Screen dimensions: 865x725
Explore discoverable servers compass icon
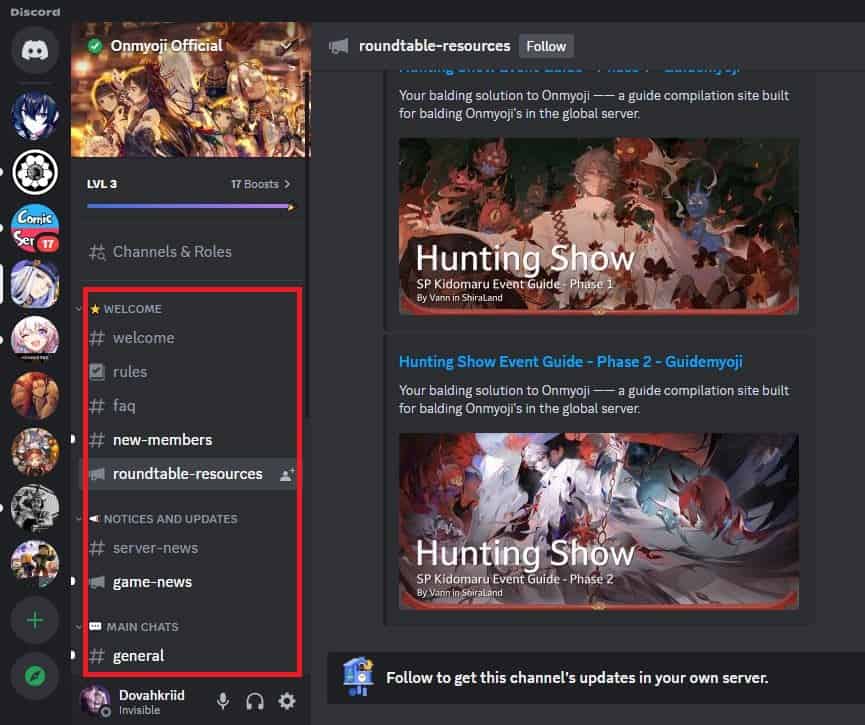pos(35,676)
